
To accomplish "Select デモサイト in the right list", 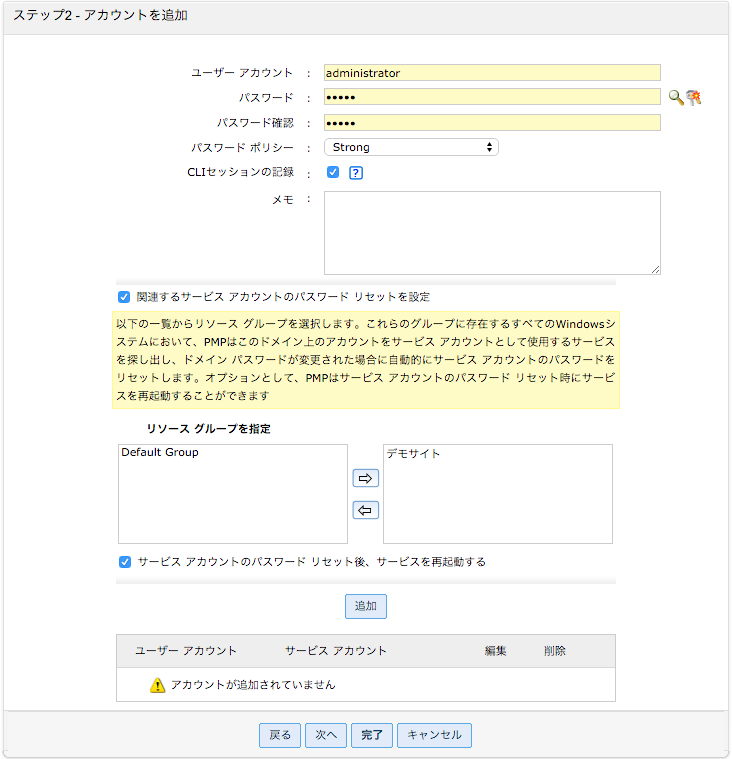I will coord(414,454).
